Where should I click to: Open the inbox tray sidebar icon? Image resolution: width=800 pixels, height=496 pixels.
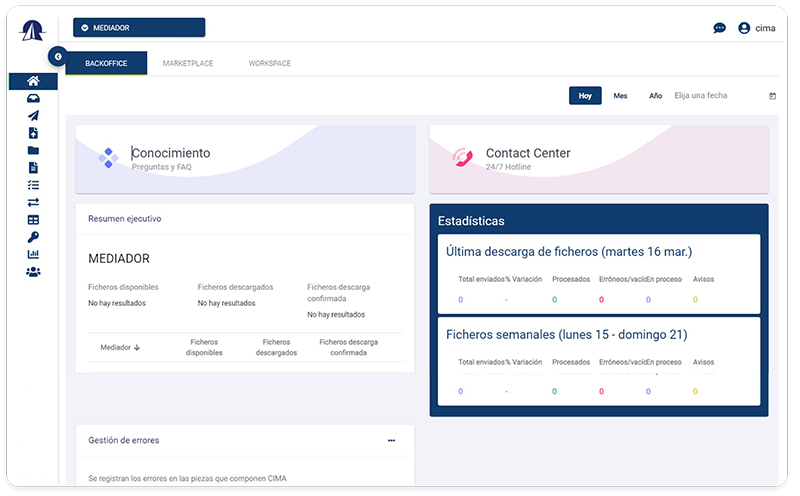pyautogui.click(x=33, y=98)
